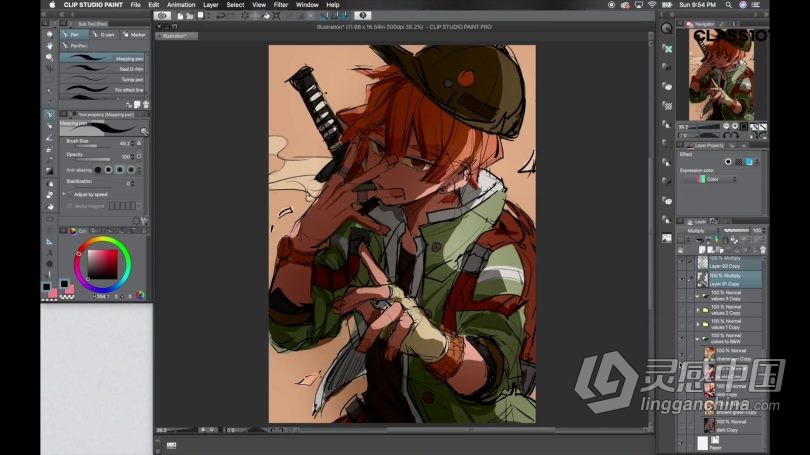Screen dimensions: 810x455
Task: Enable Adjust by speed checkbox
Action: [69, 194]
